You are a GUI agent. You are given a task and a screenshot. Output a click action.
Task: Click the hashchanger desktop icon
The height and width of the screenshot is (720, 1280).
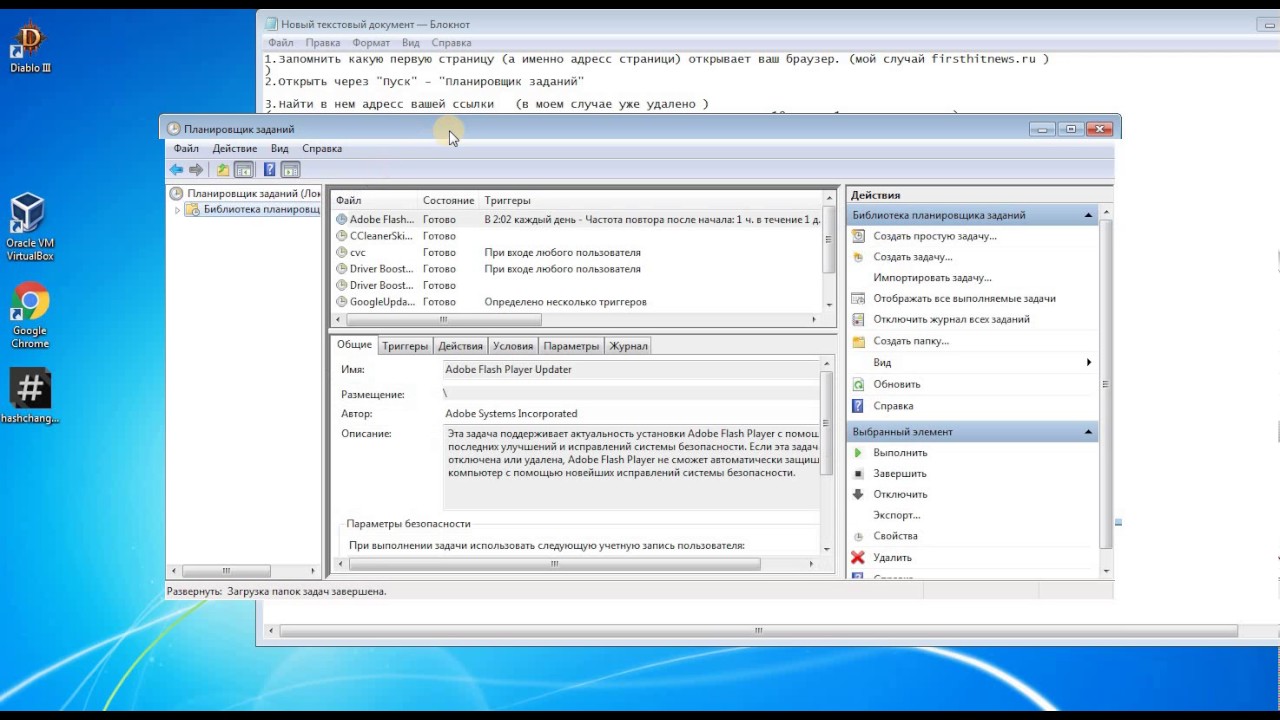[30, 397]
